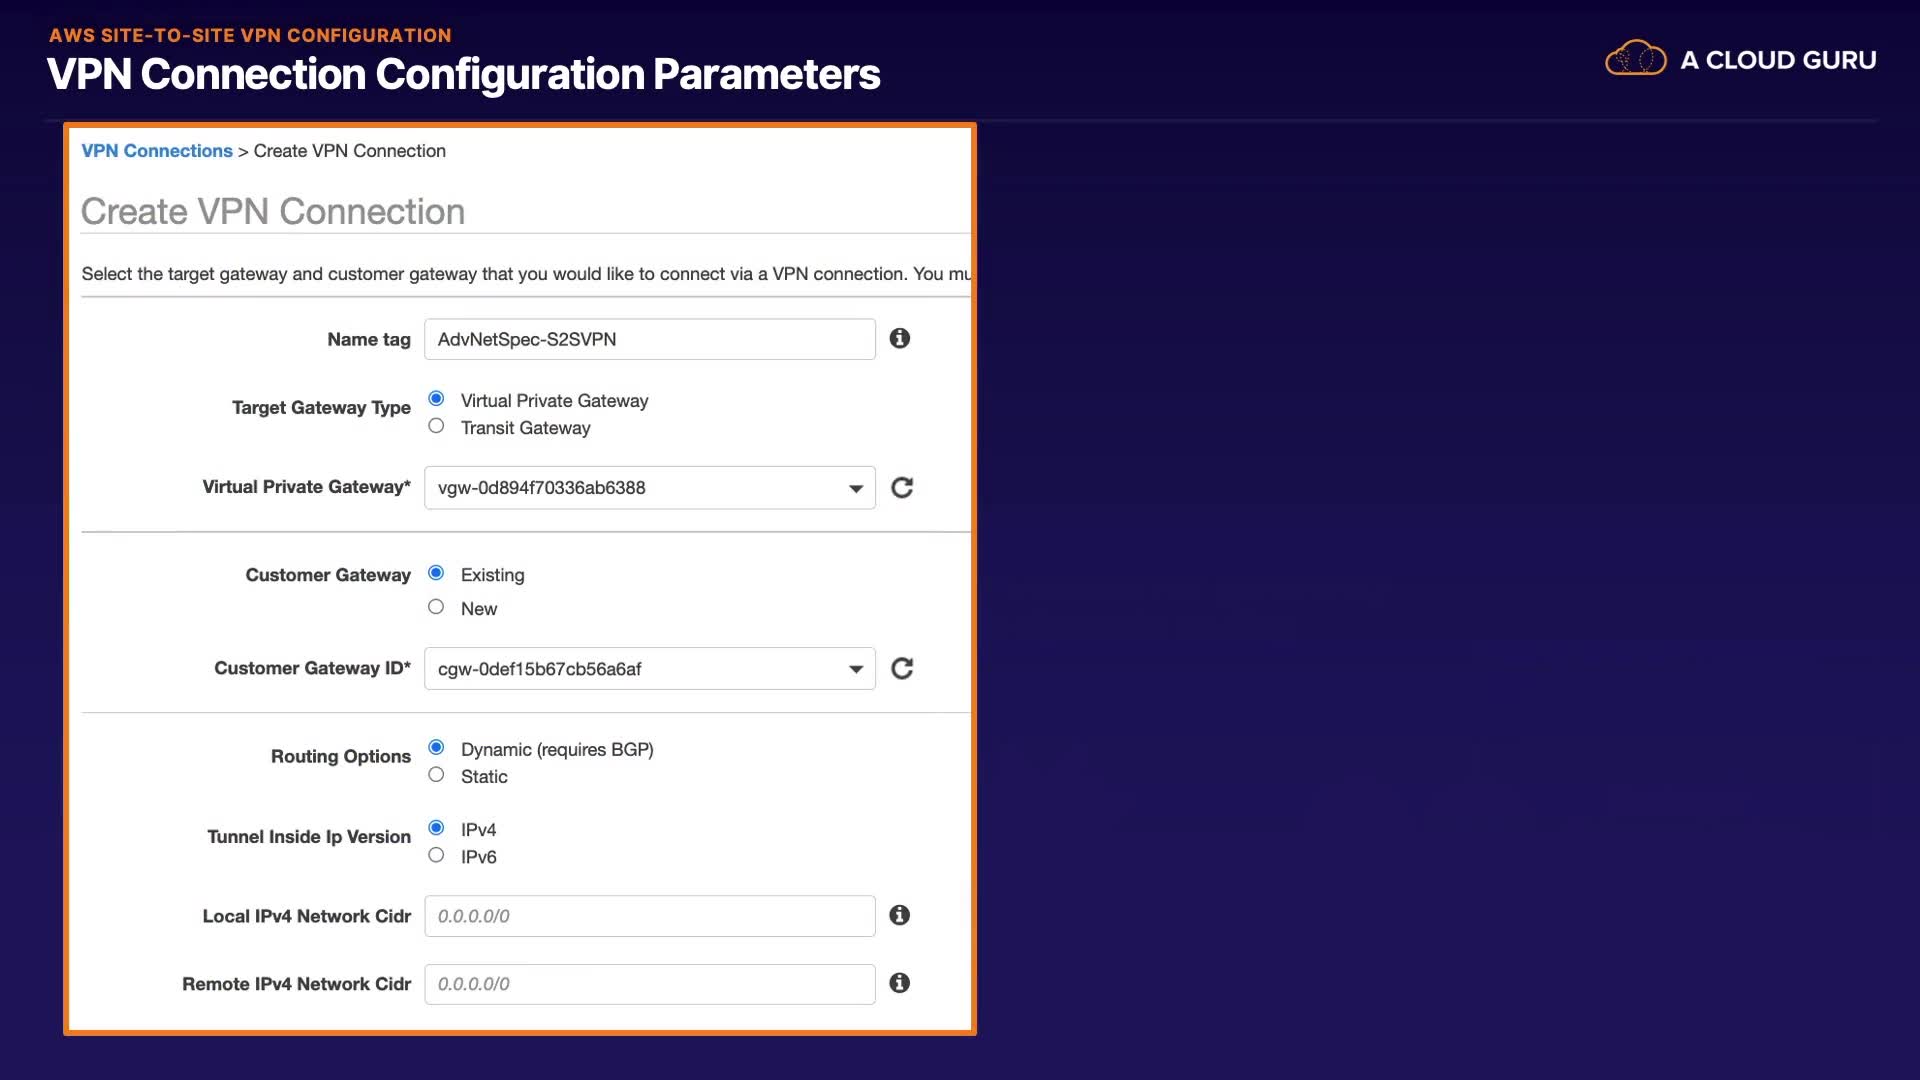
Task: Click the Name tag info icon
Action: 899,339
